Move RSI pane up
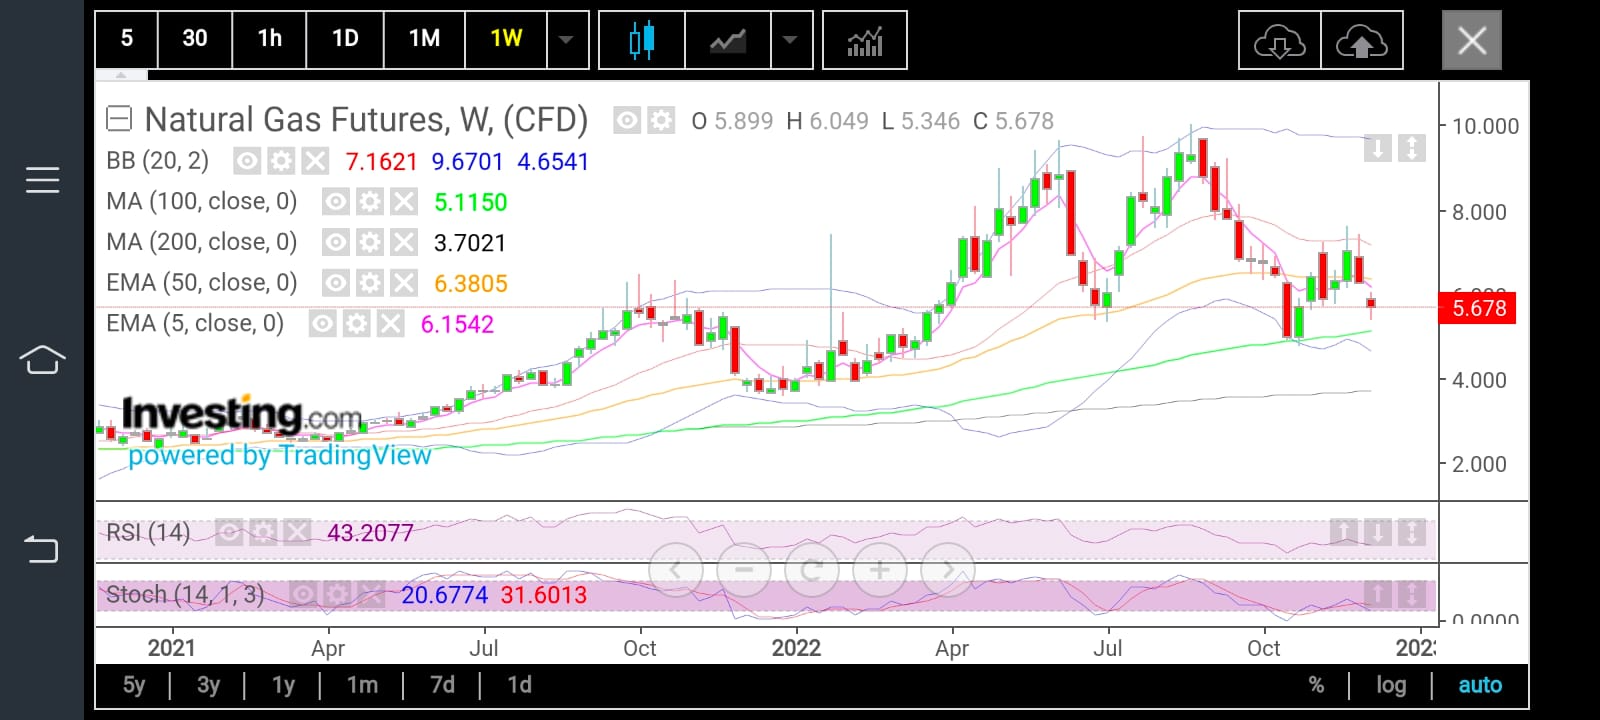The height and width of the screenshot is (720, 1600). click(1343, 532)
